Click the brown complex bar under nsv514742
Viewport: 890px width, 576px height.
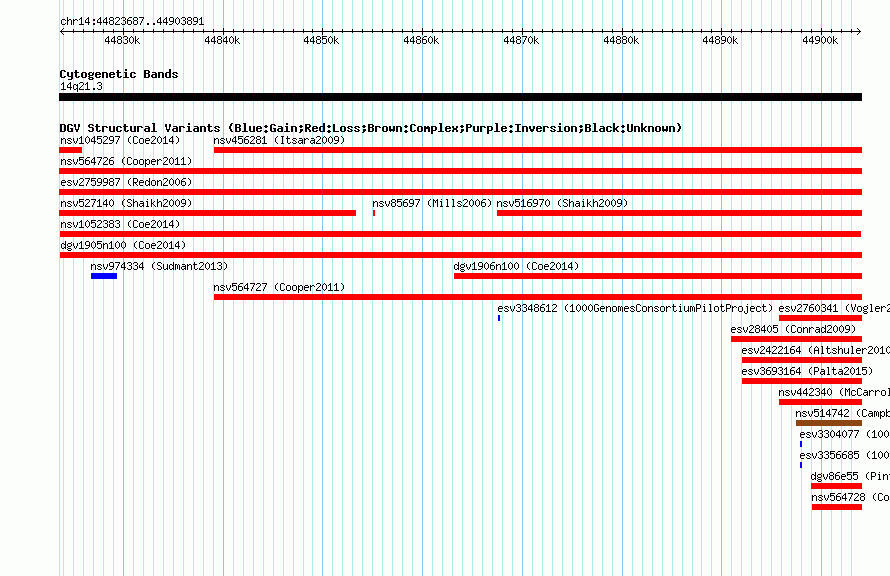(829, 423)
